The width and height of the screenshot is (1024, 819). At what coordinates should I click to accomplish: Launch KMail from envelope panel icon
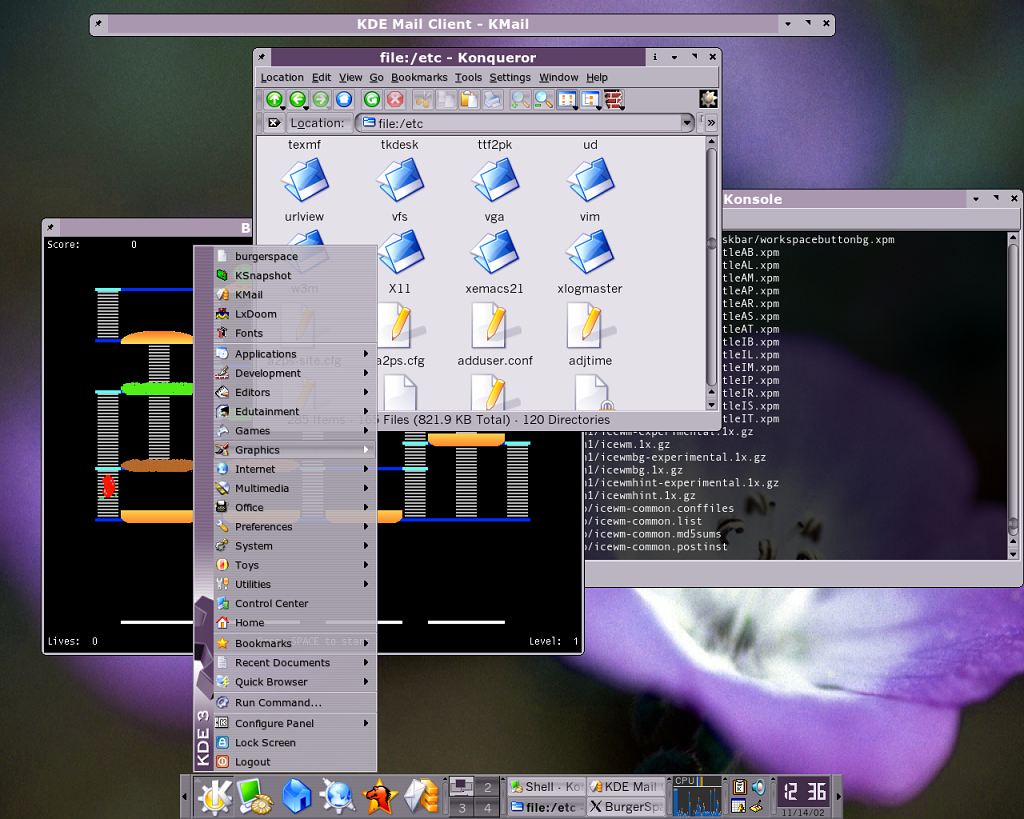click(421, 796)
